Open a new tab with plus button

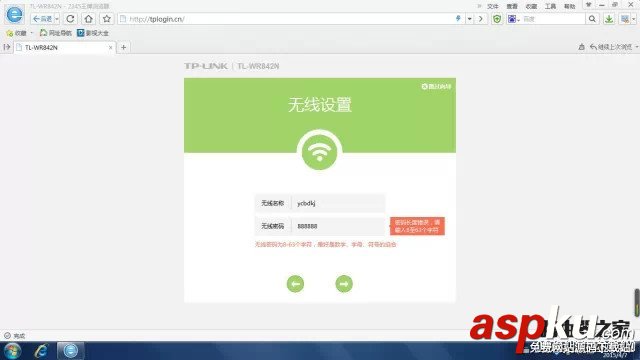click(123, 47)
